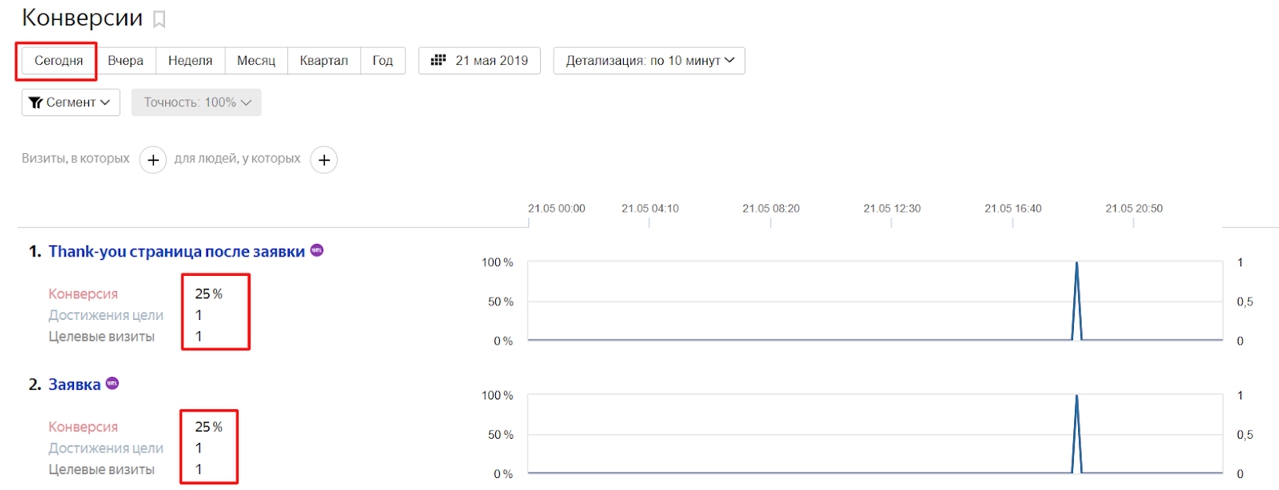Open the Thank-you страница после заявки goal link
This screenshot has width=1279, height=490.
pyautogui.click(x=176, y=252)
